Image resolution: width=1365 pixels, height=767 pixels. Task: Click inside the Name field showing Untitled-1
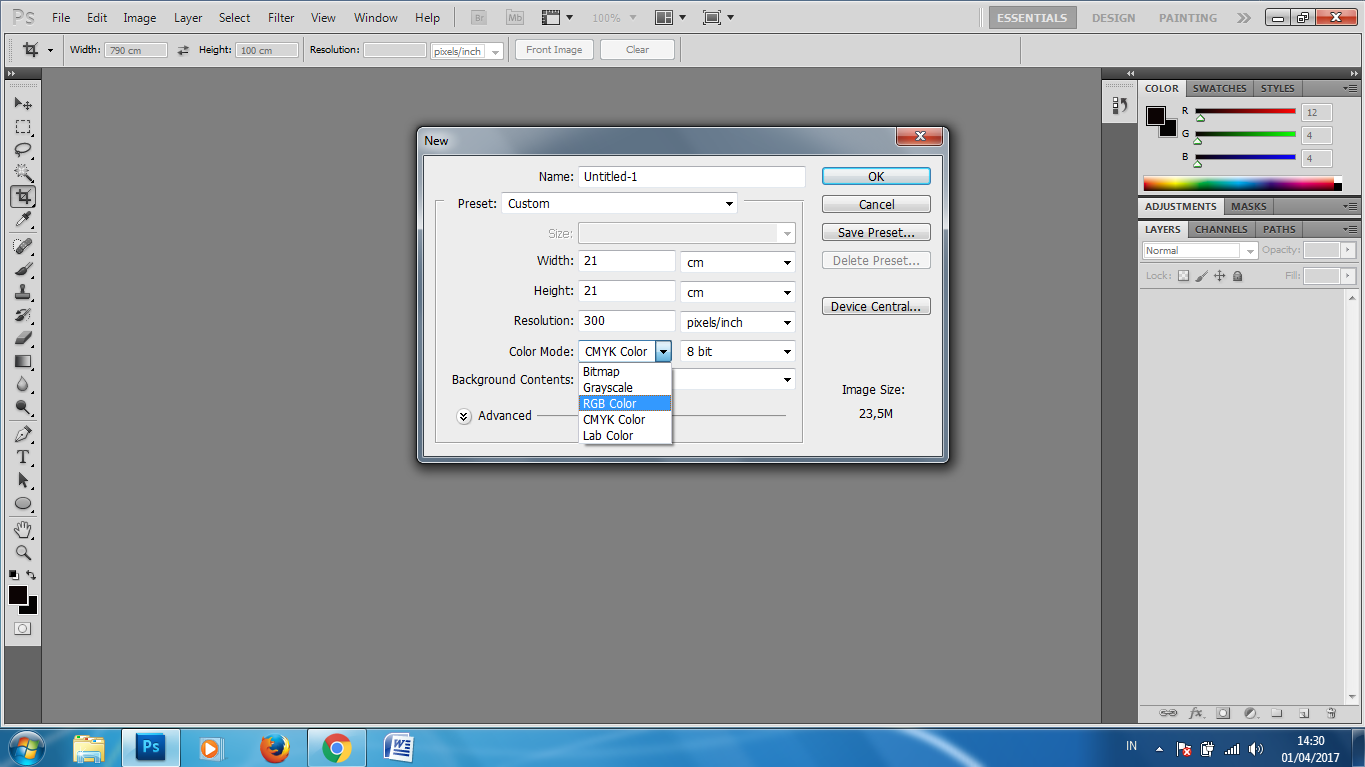coord(690,176)
